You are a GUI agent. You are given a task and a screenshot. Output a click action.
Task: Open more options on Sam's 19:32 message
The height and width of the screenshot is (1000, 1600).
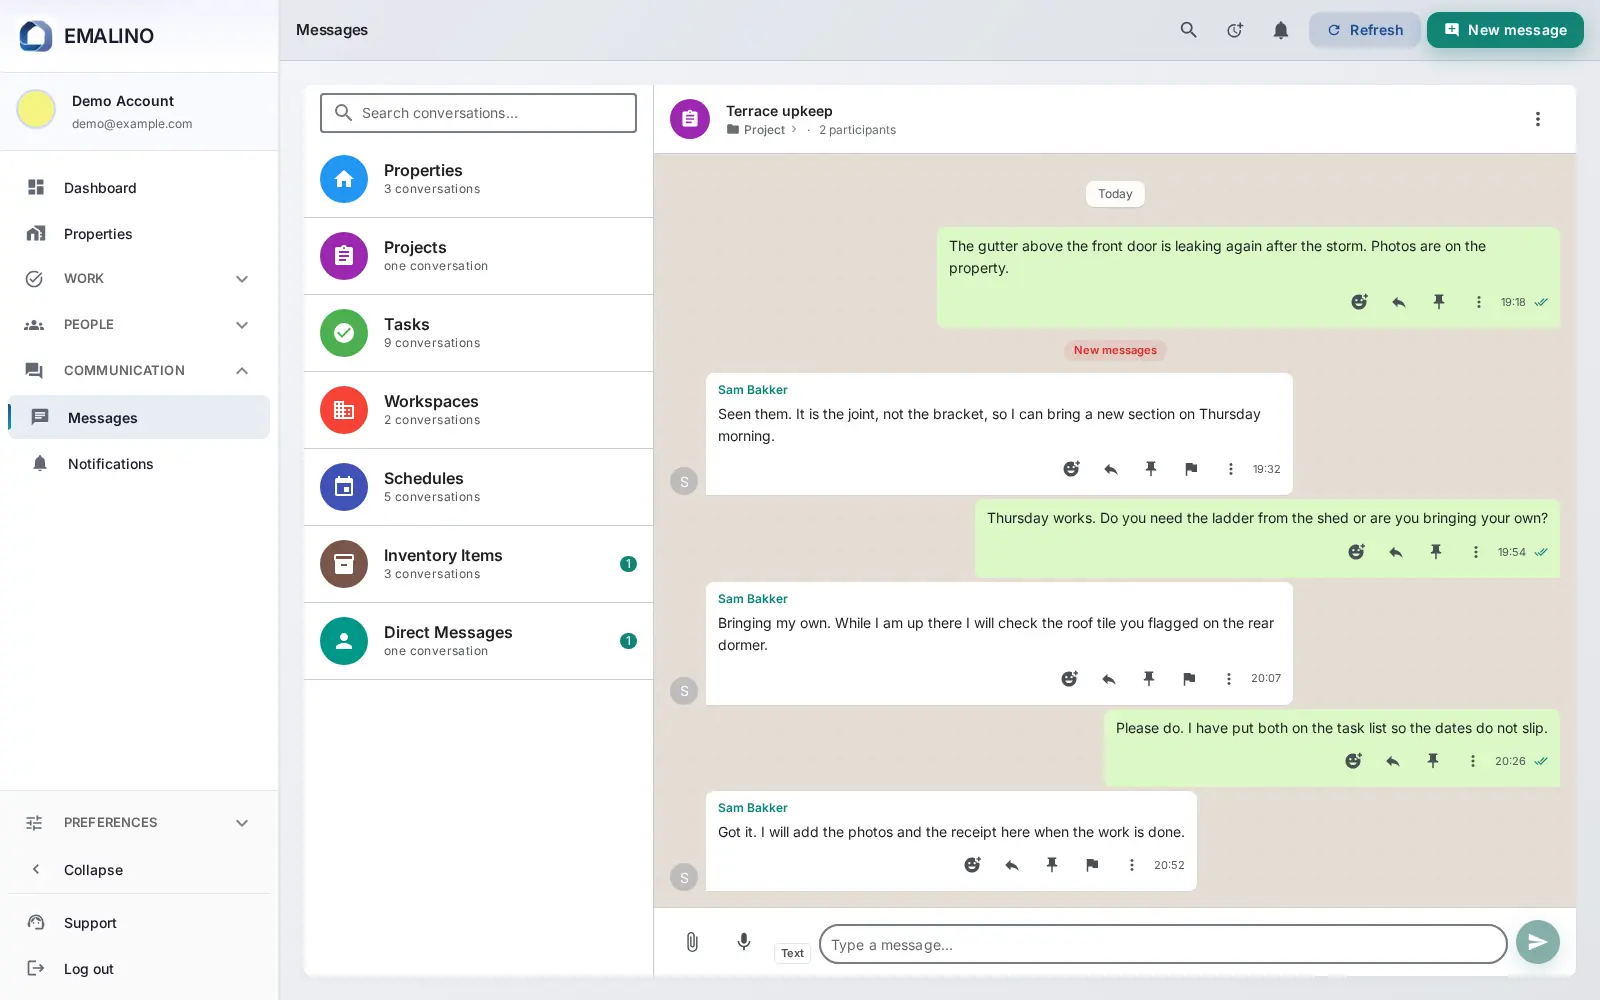1231,469
